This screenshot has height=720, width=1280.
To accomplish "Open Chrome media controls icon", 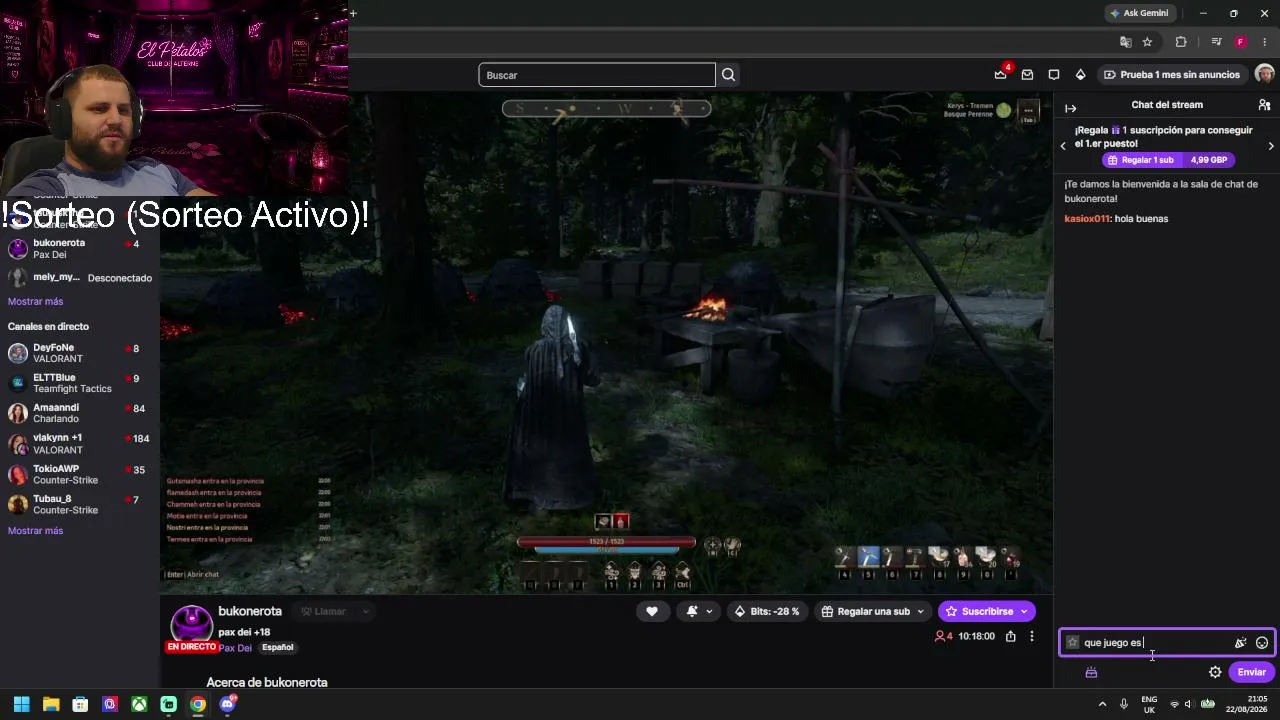I will point(1216,42).
